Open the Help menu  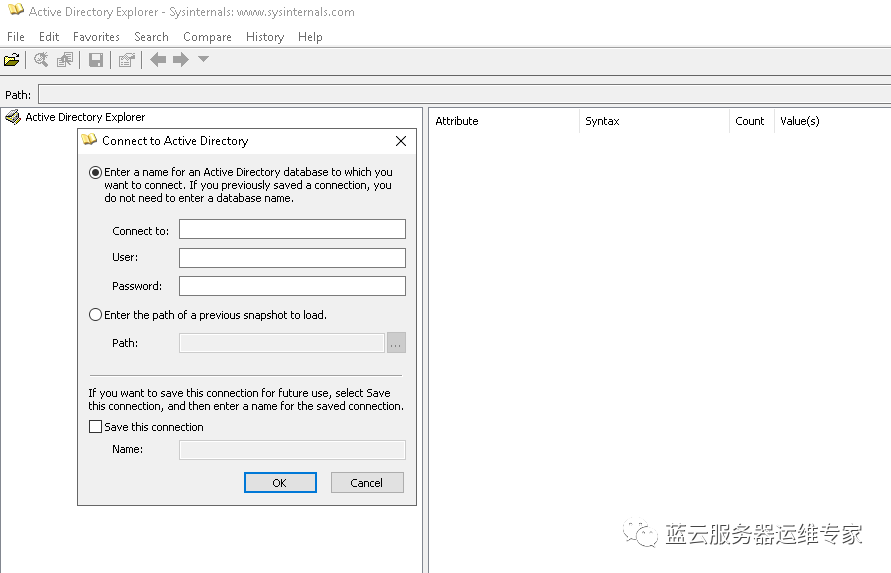click(x=310, y=37)
